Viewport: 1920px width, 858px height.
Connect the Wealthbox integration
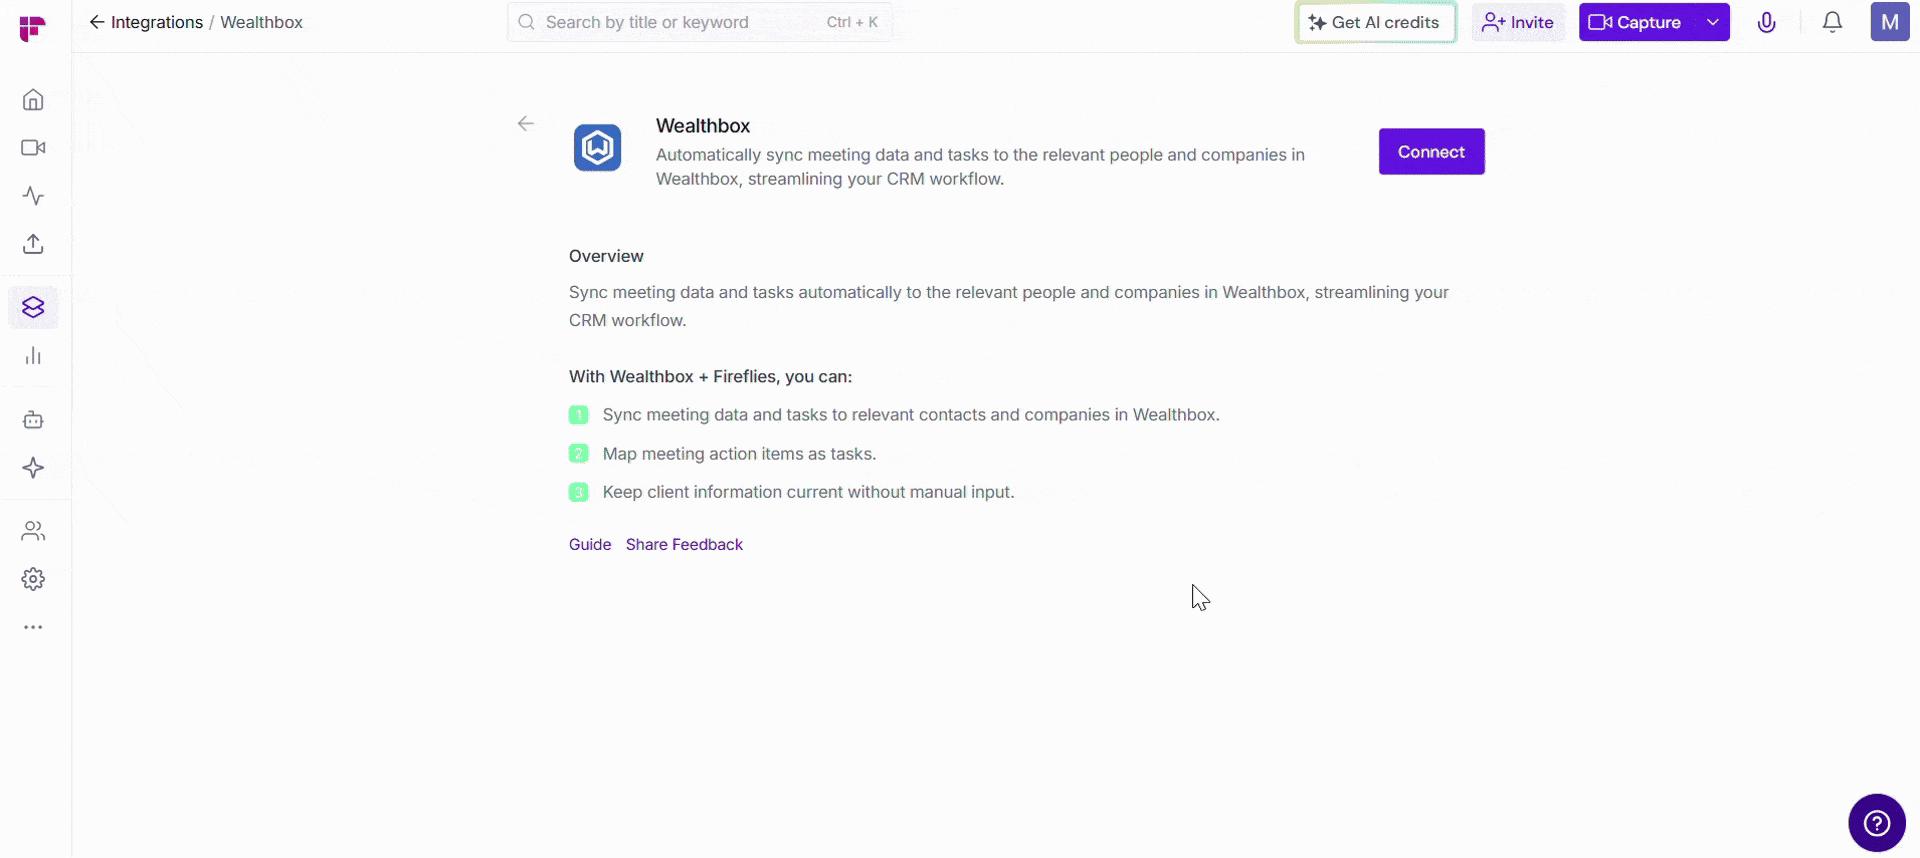pos(1432,152)
